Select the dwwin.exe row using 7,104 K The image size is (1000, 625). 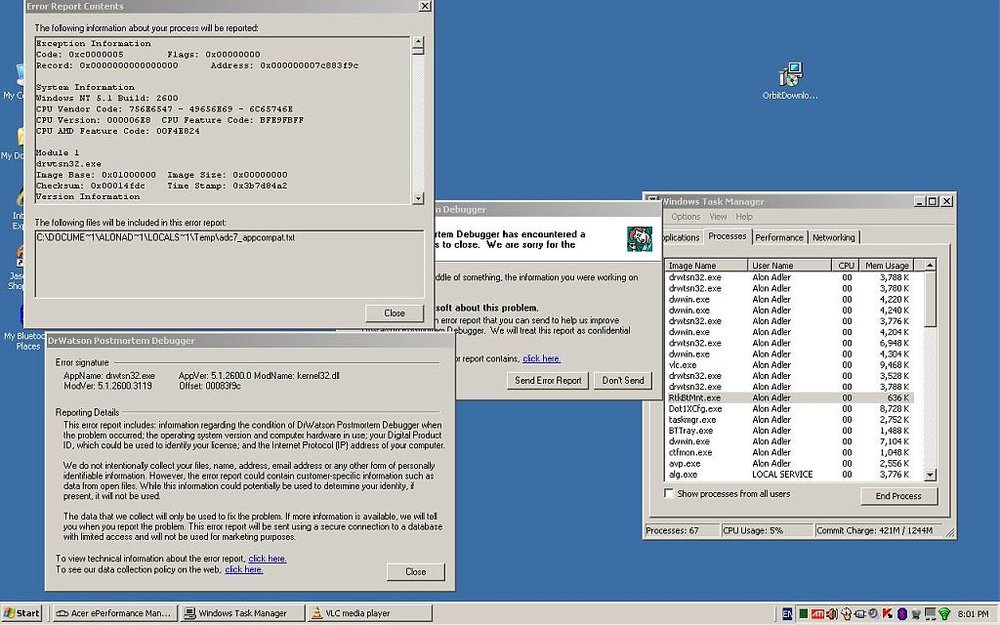[x=790, y=441]
